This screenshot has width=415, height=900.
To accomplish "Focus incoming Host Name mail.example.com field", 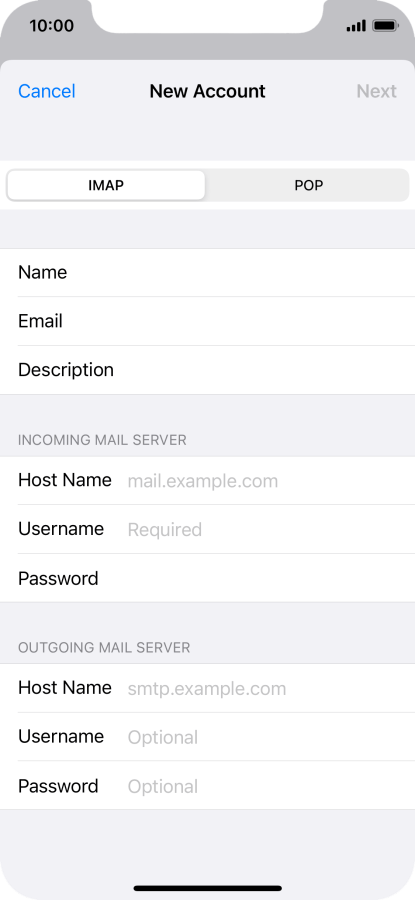I will pyautogui.click(x=207, y=480).
